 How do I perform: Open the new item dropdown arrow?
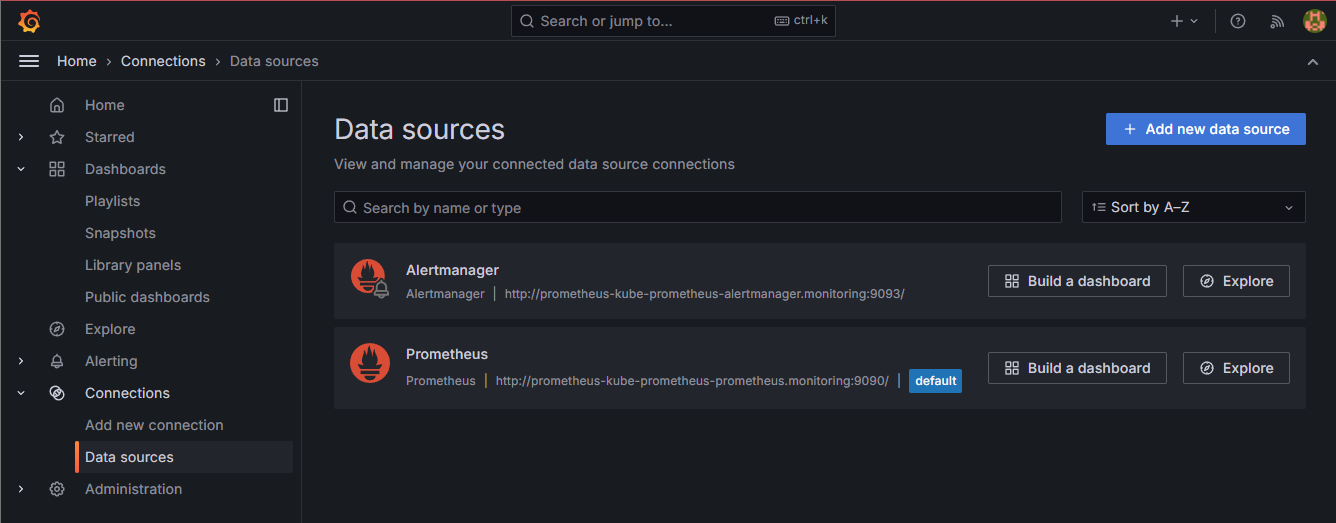(1194, 21)
